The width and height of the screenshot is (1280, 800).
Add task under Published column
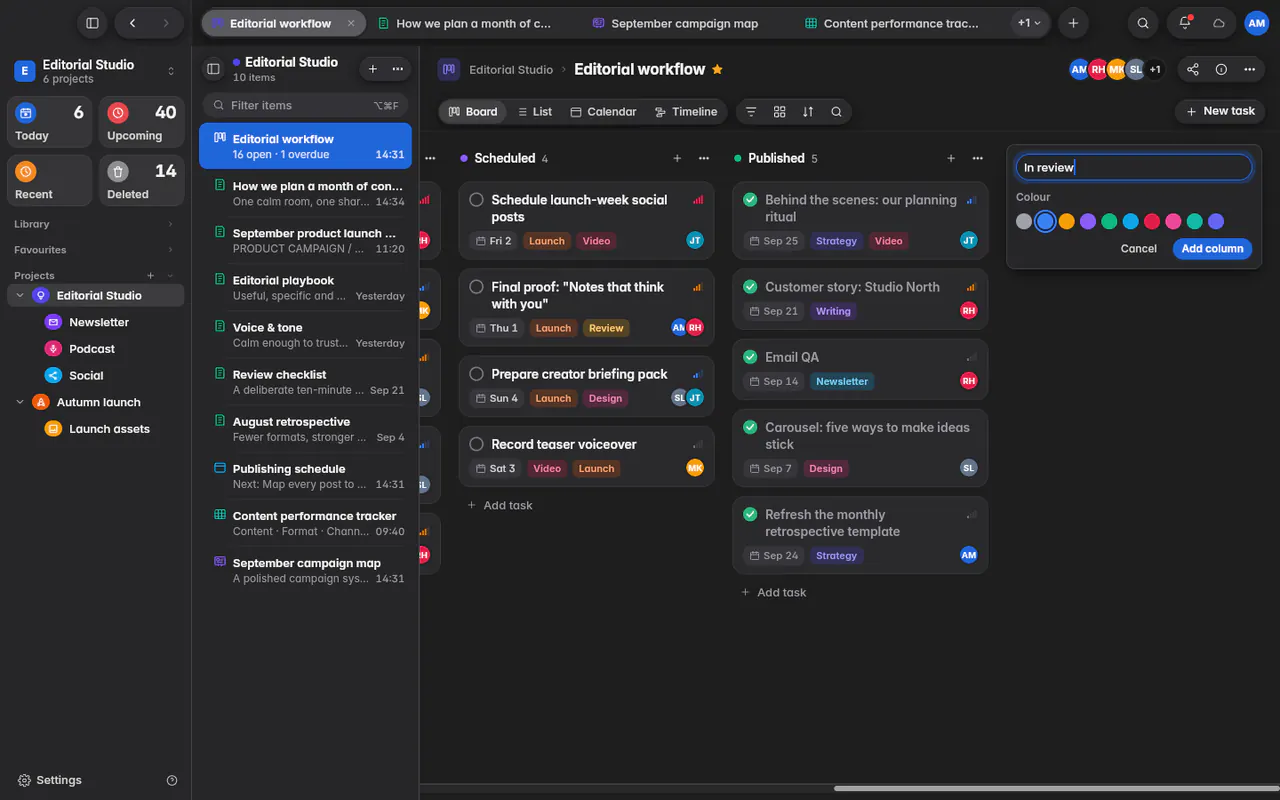tap(773, 592)
